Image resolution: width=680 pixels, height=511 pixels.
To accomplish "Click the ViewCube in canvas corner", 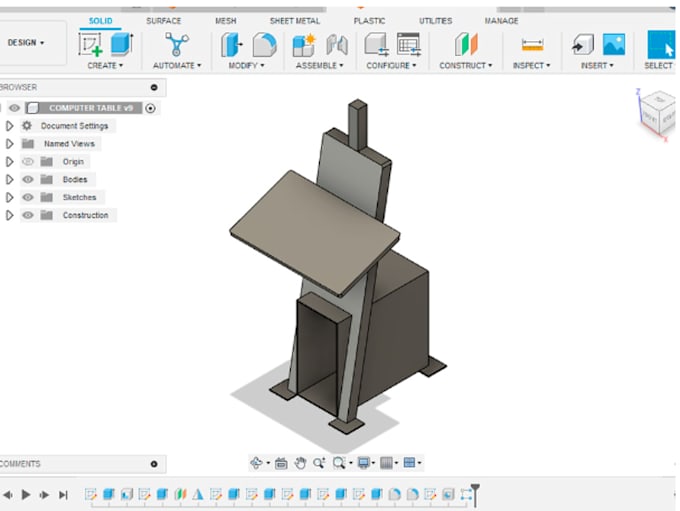I will 656,114.
